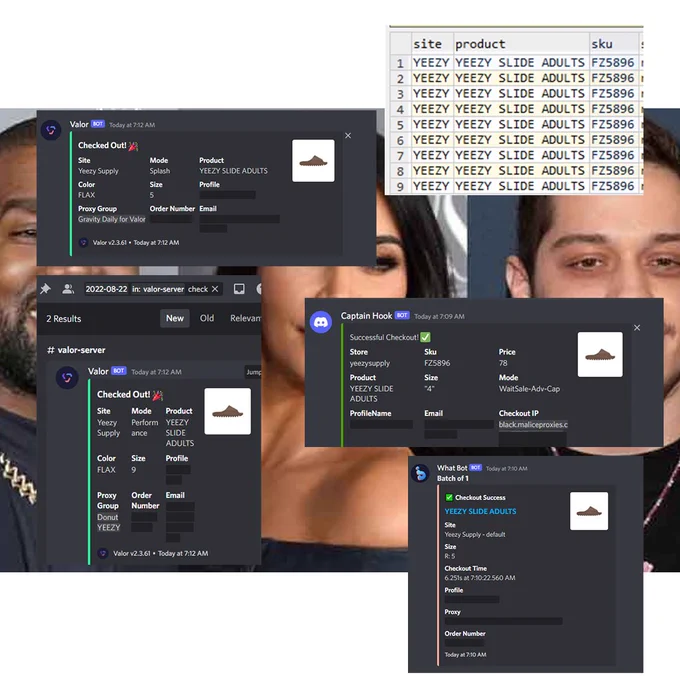Click the Gravity Daily for Valor proxy group
680x680 pixels.
pyautogui.click(x=112, y=219)
